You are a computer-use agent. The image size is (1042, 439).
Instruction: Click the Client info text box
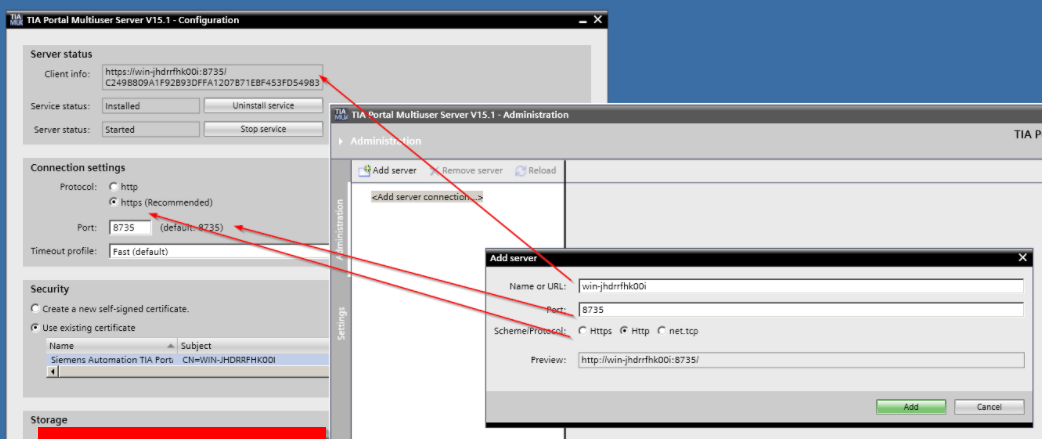(213, 77)
